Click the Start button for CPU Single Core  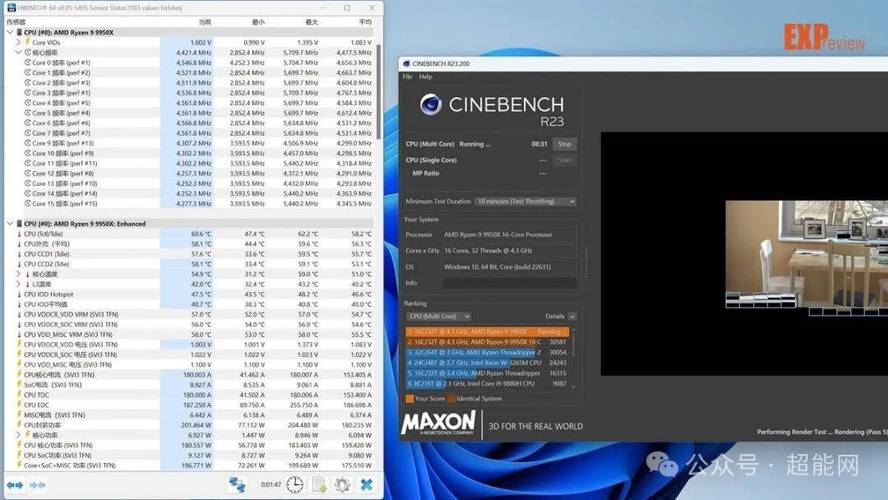[x=565, y=160]
